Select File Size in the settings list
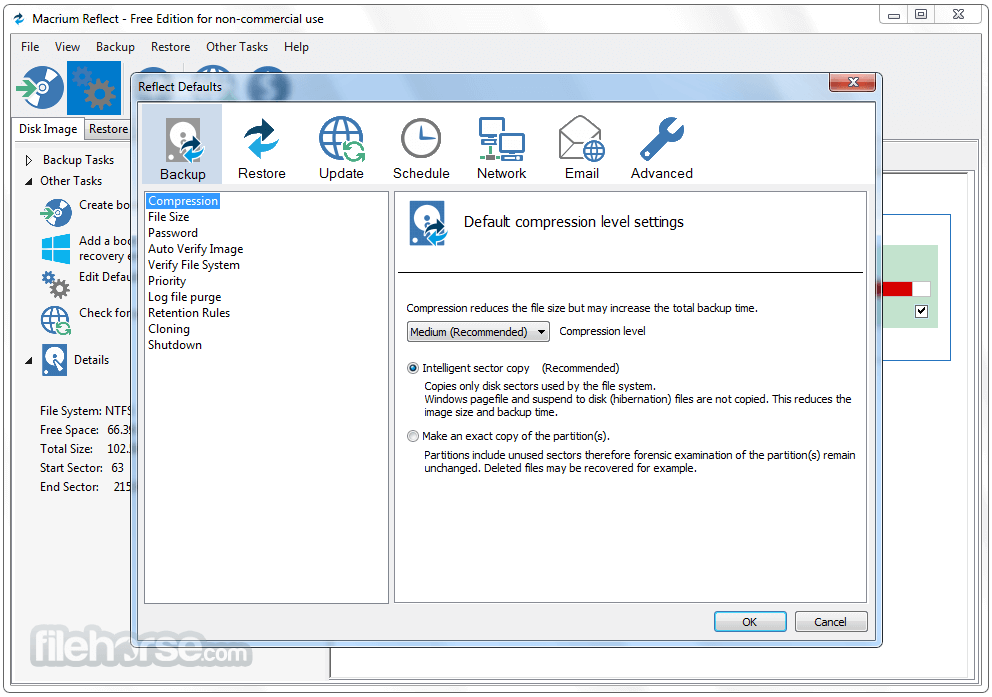 pos(168,217)
